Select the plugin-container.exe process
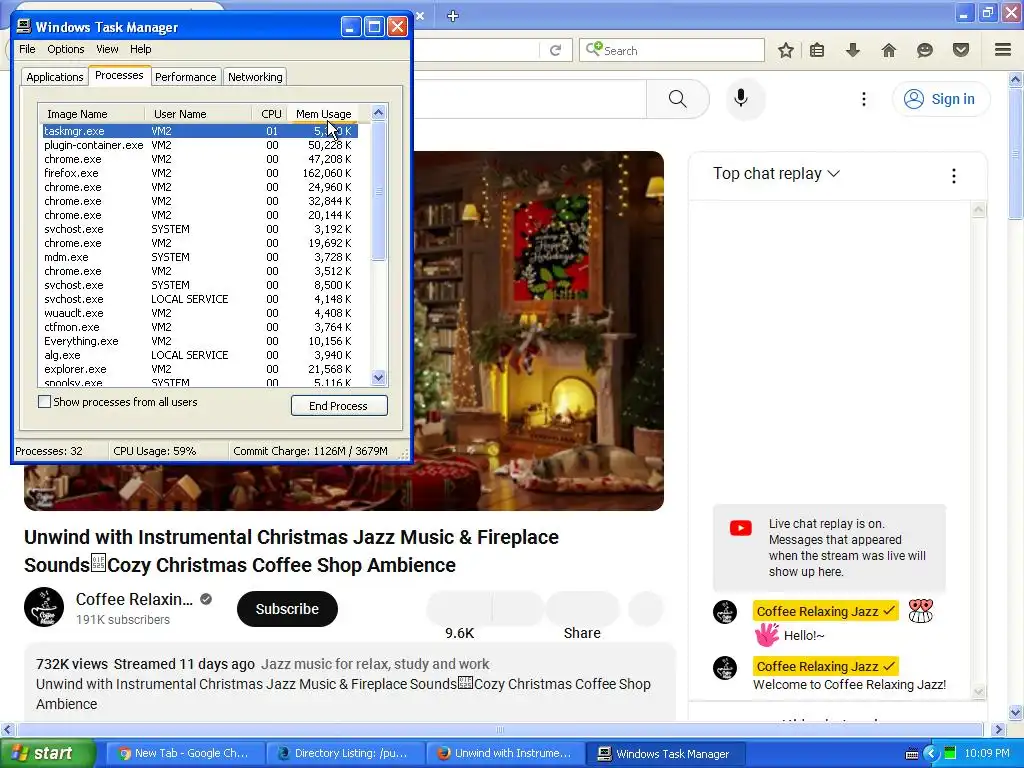Viewport: 1024px width, 768px height. tap(200, 145)
